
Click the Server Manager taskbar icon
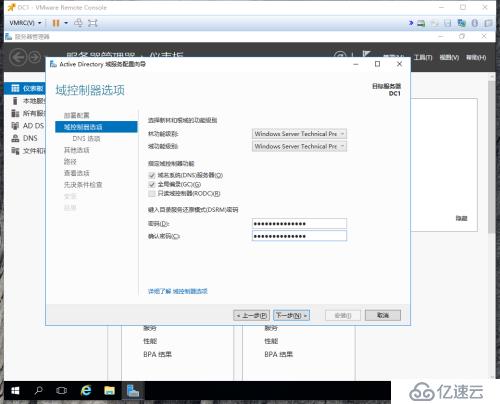(133, 390)
